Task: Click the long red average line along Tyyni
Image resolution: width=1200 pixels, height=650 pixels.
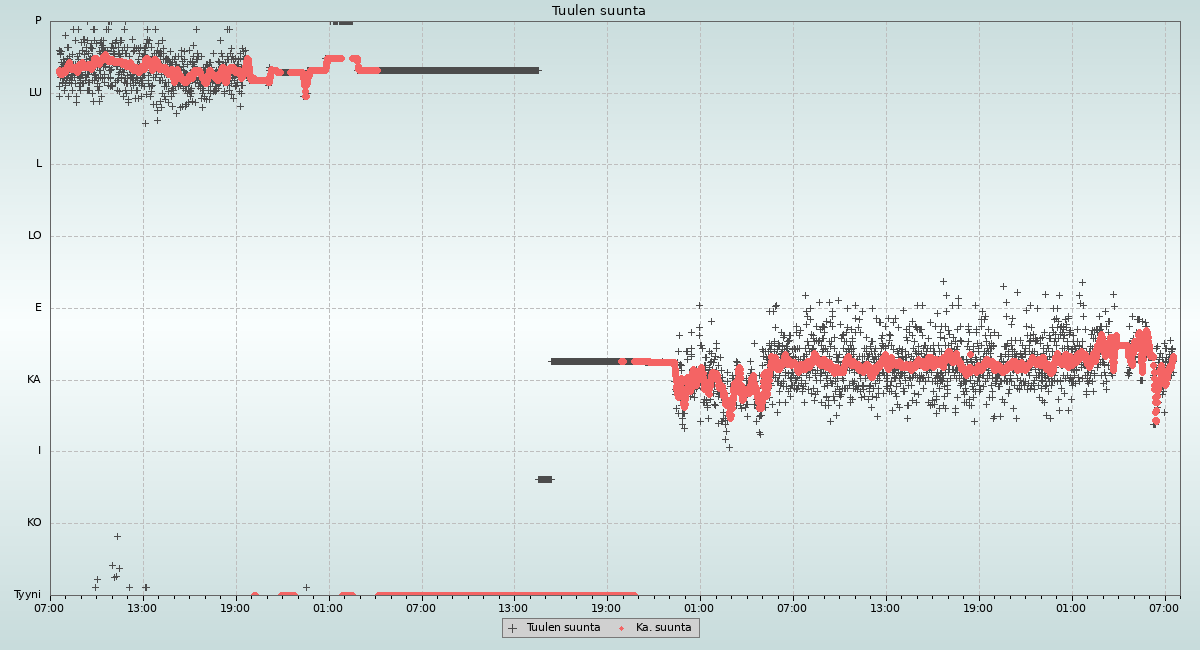Action: coord(505,595)
